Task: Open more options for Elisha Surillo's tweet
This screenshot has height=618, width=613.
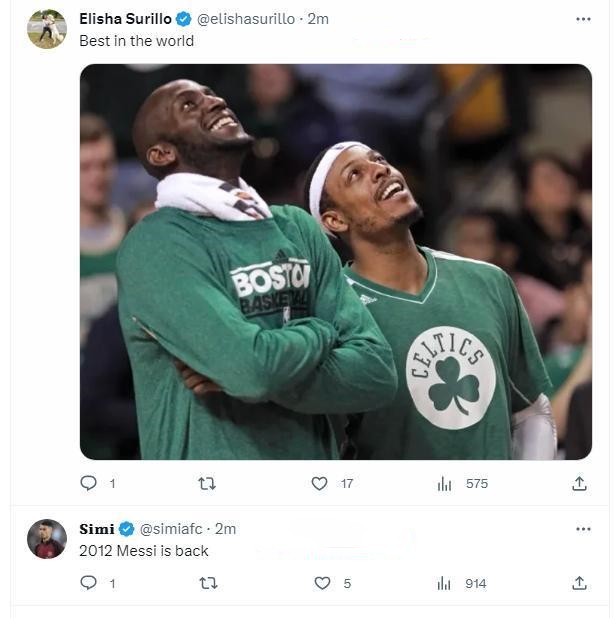Action: click(583, 19)
